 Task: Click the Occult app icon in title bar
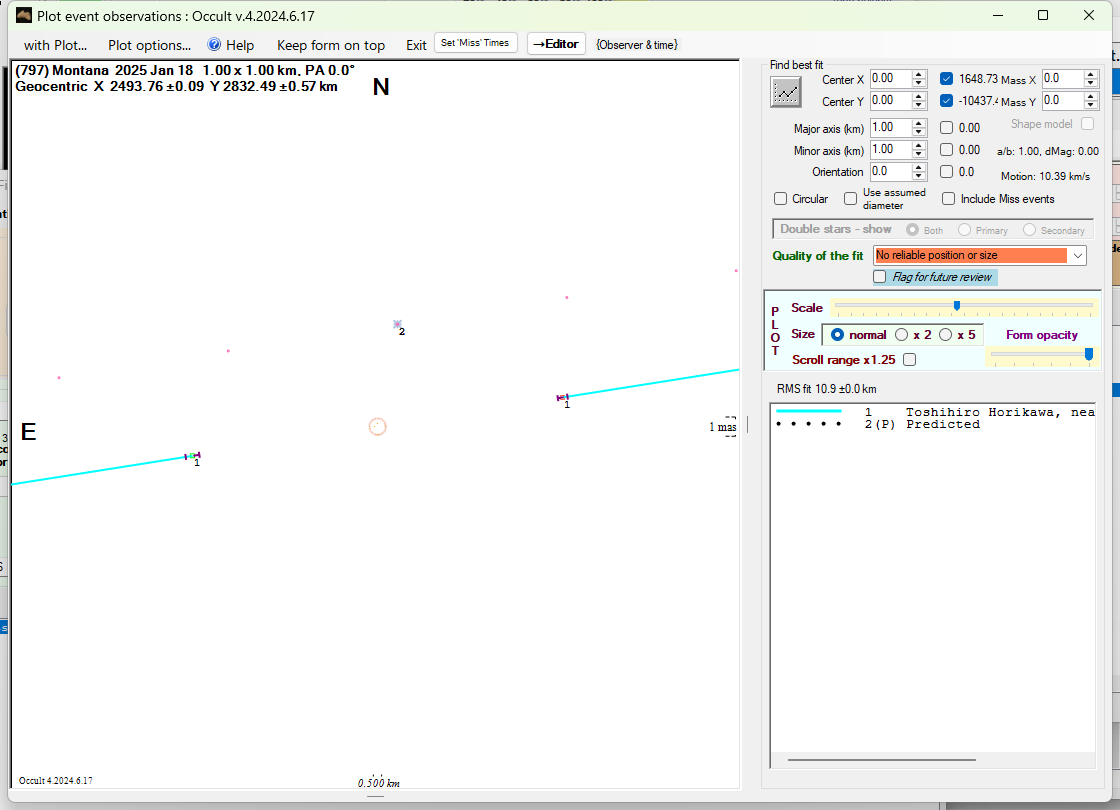click(23, 15)
